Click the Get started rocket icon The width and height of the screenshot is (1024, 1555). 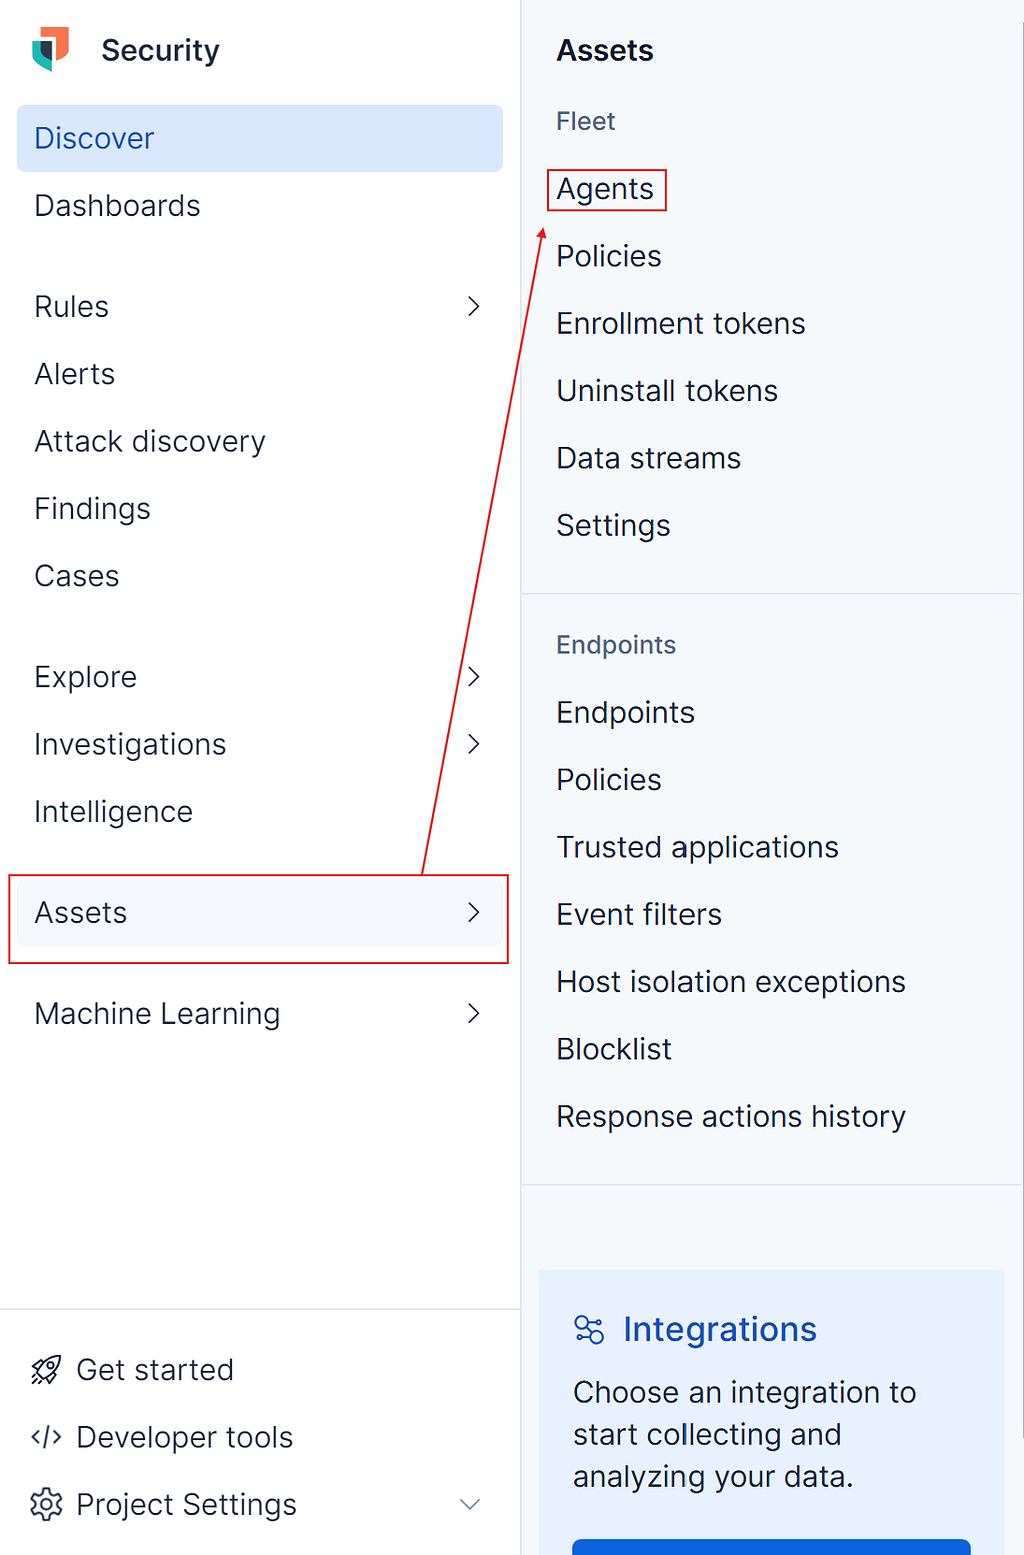click(x=46, y=1370)
